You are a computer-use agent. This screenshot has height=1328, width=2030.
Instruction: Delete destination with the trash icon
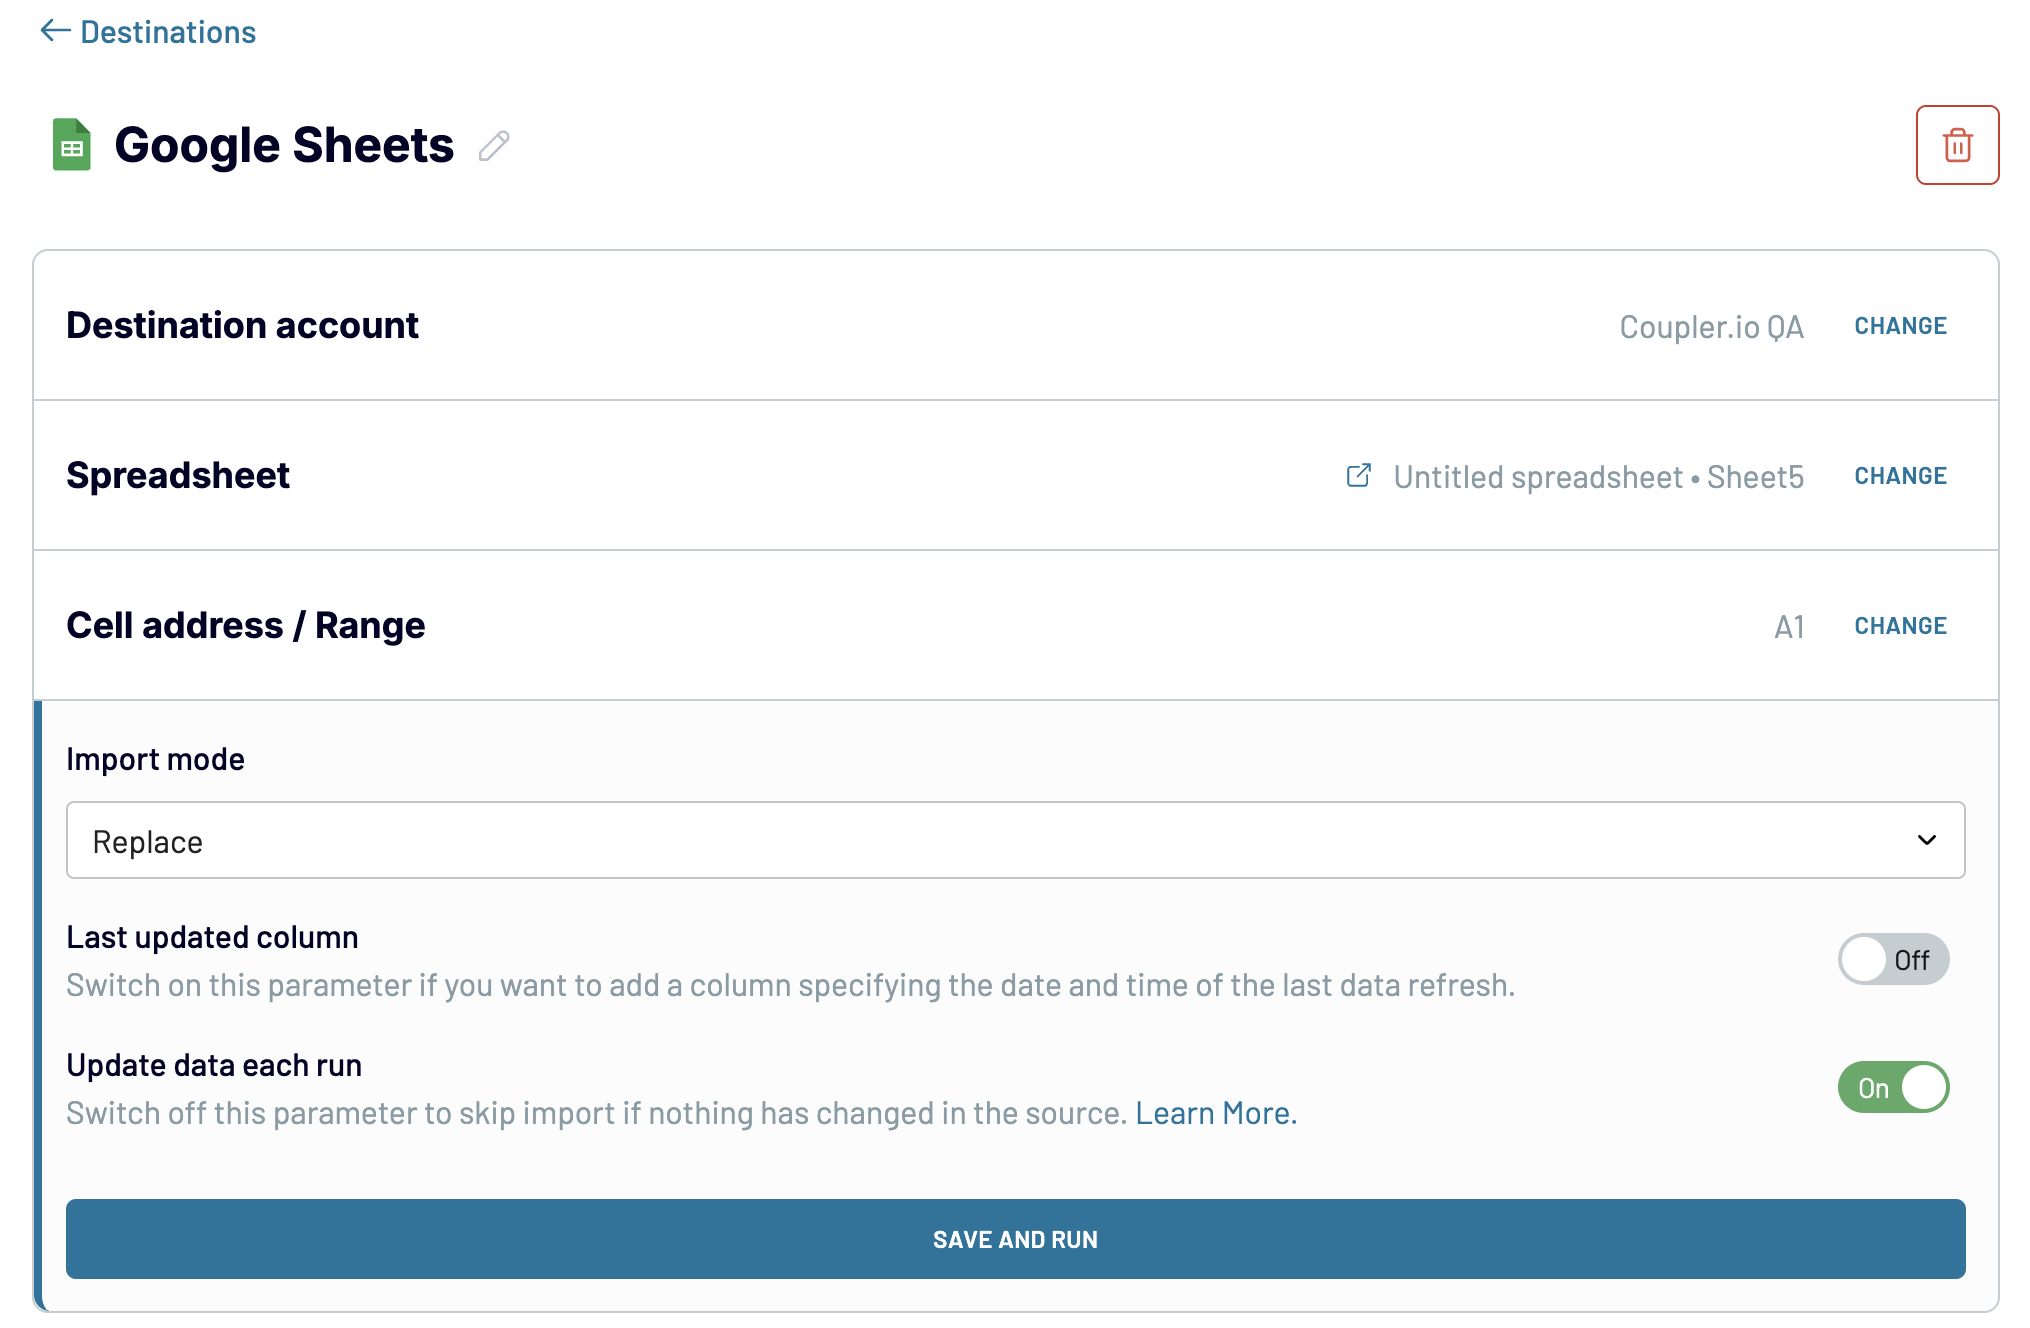coord(1957,145)
